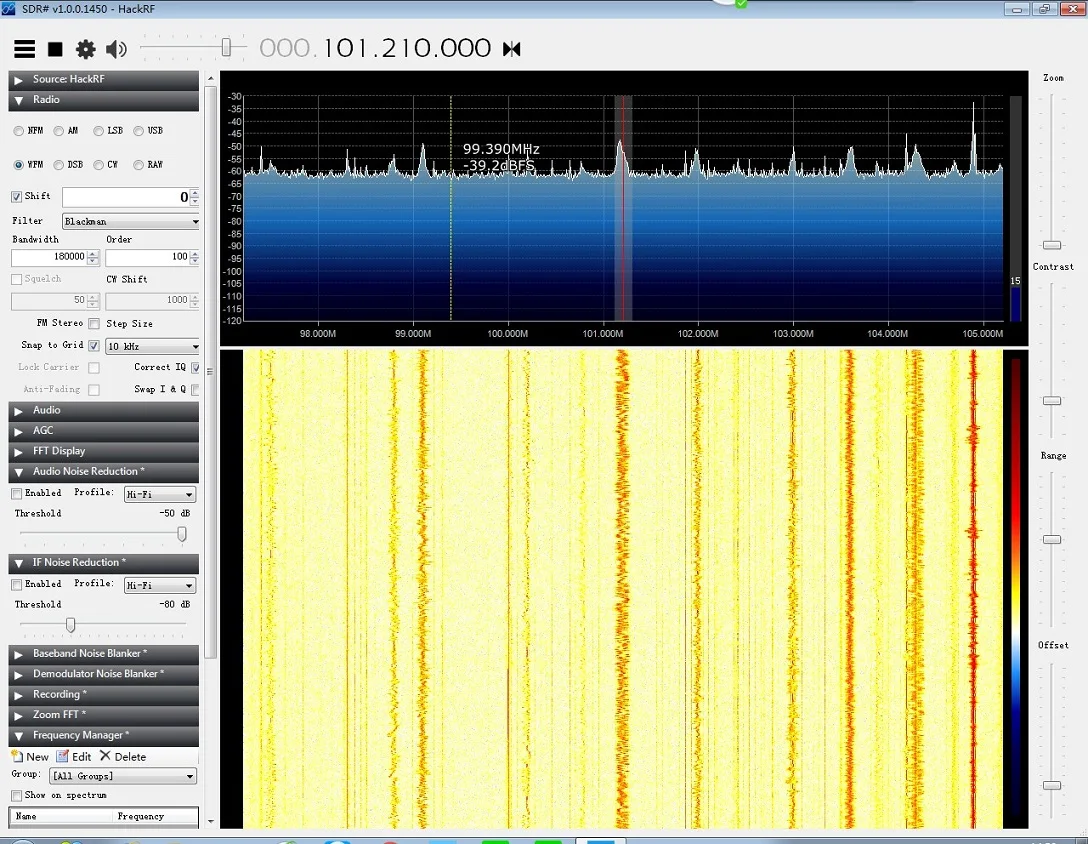1088x844 pixels.
Task: Open settings via the gear icon
Action: 85,49
